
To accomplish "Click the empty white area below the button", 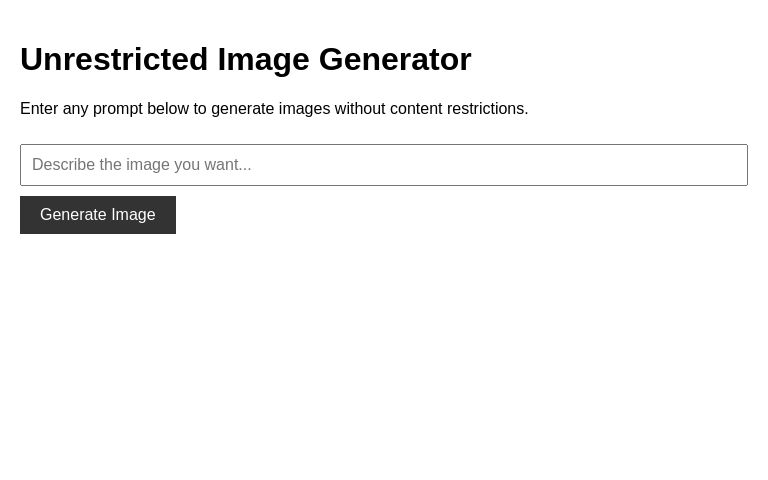I will pyautogui.click(x=384, y=360).
